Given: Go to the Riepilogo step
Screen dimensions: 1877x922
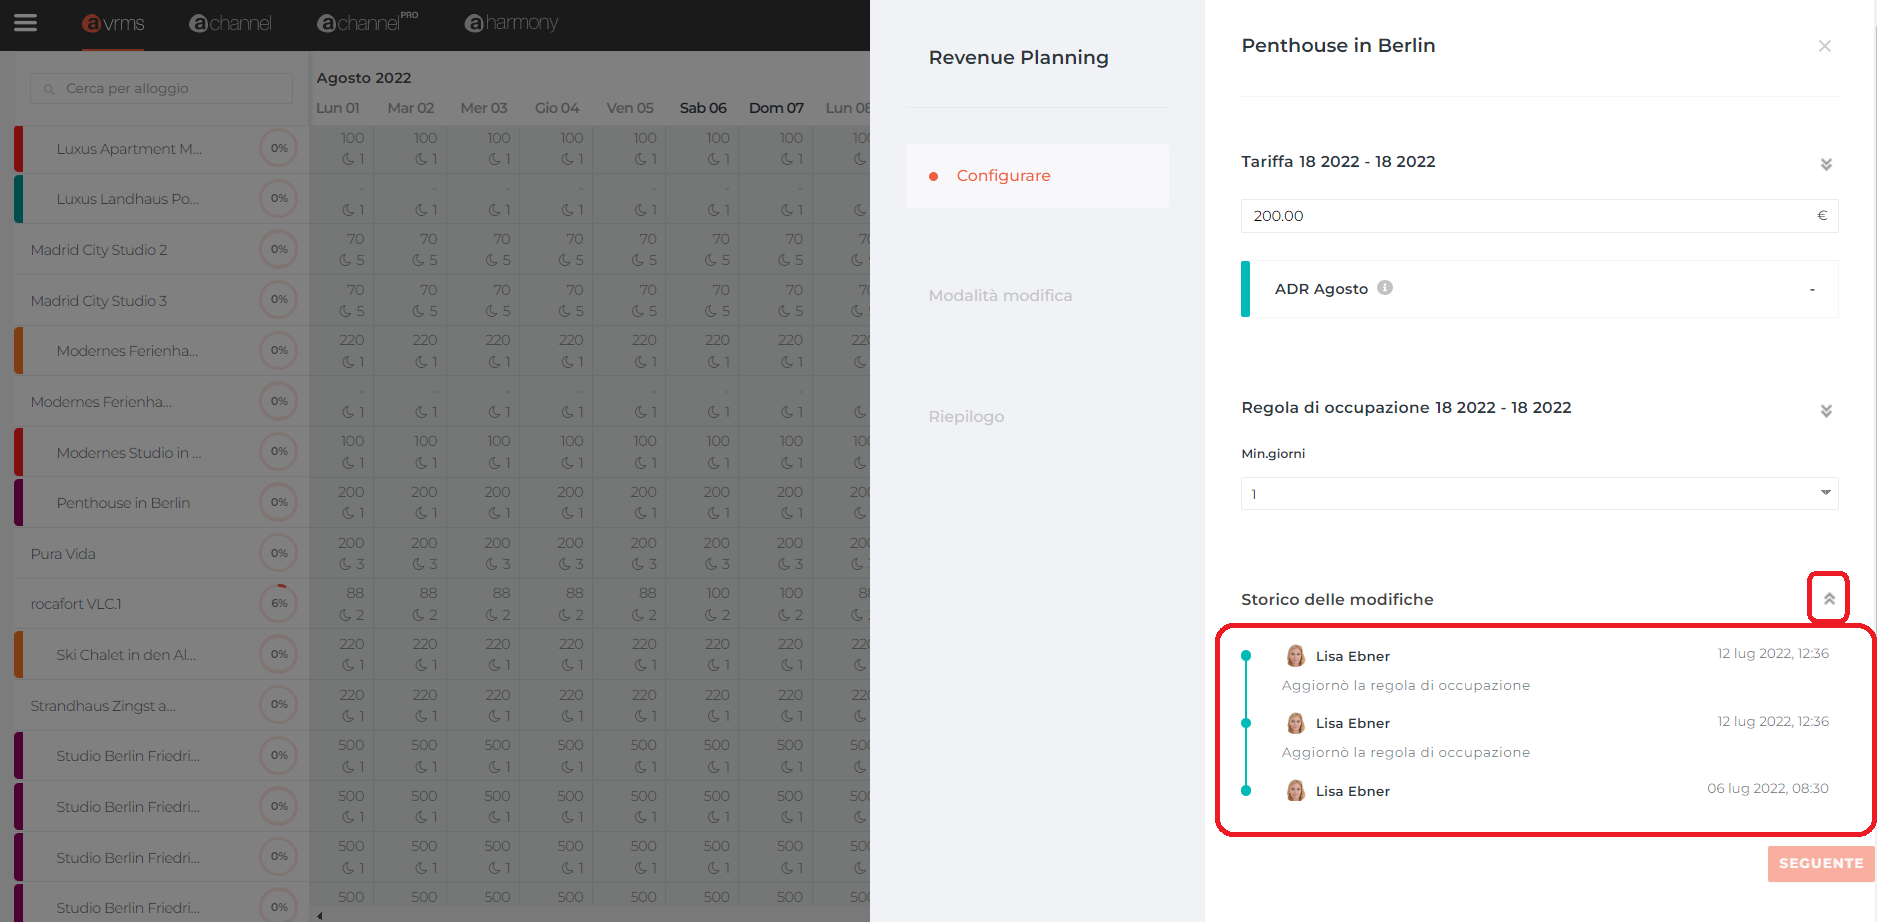Looking at the screenshot, I should click(x=966, y=417).
